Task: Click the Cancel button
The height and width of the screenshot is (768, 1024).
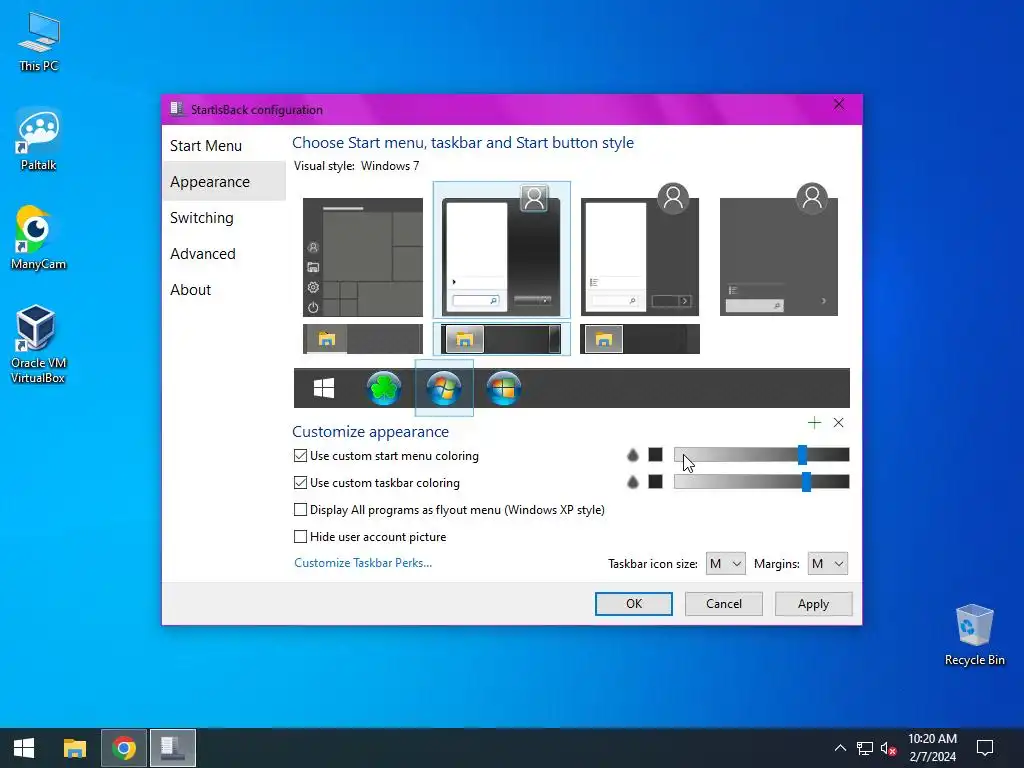Action: coord(724,604)
